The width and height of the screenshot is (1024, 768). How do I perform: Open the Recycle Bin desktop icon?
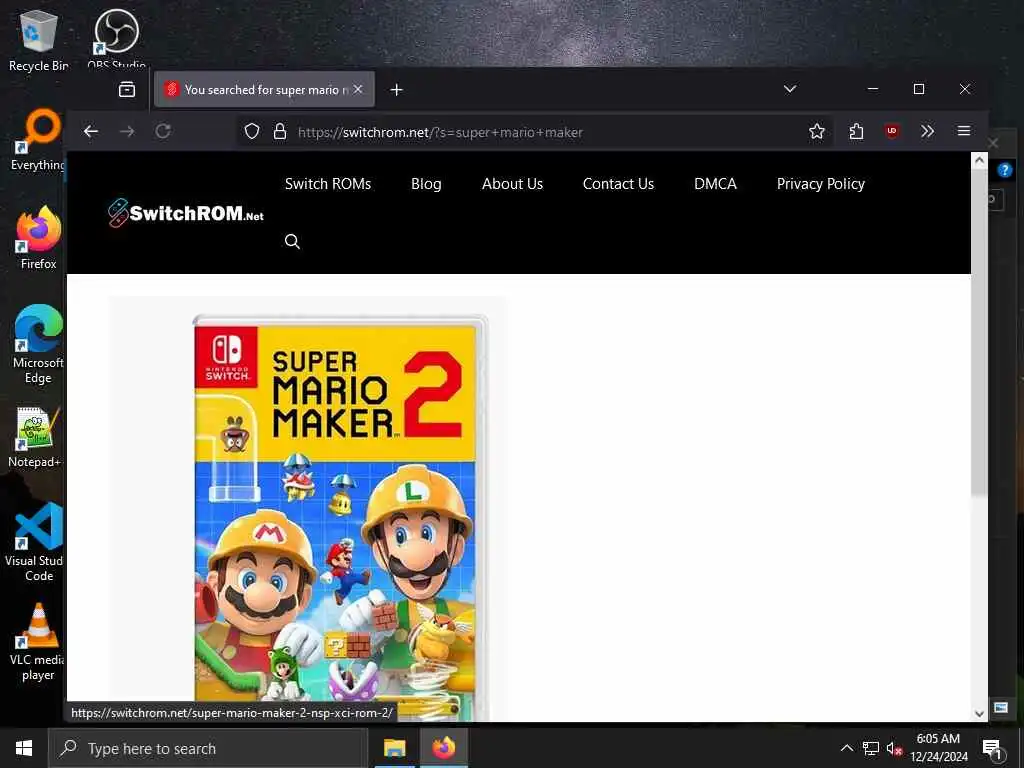[x=38, y=40]
